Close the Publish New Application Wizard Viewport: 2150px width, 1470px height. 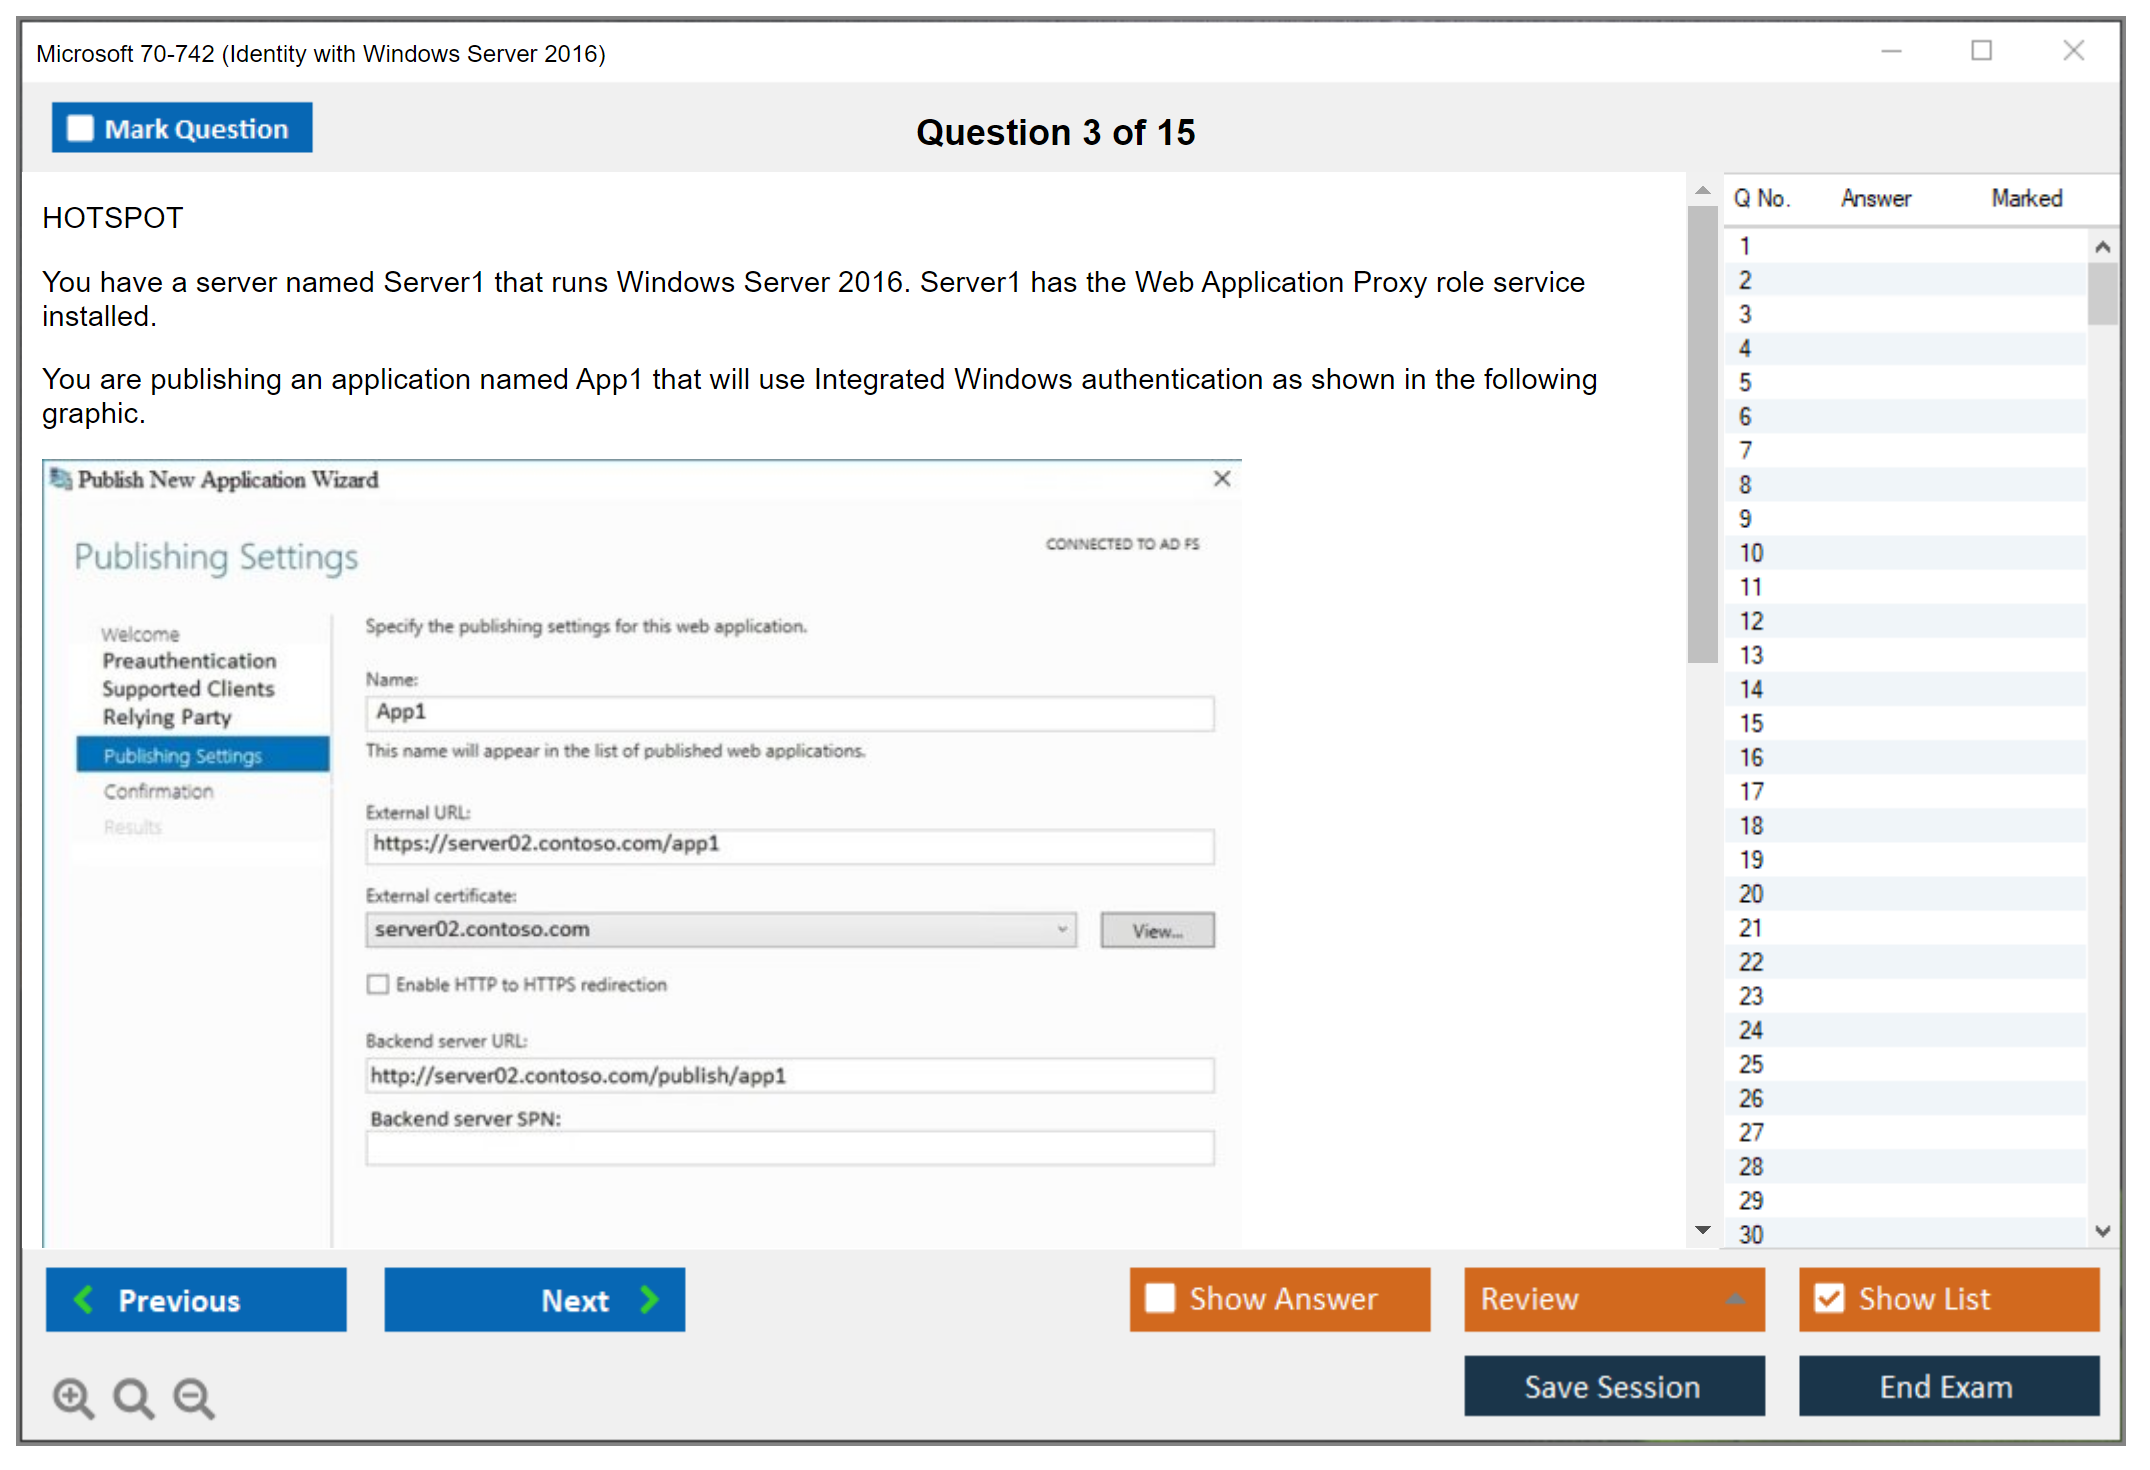[1221, 479]
